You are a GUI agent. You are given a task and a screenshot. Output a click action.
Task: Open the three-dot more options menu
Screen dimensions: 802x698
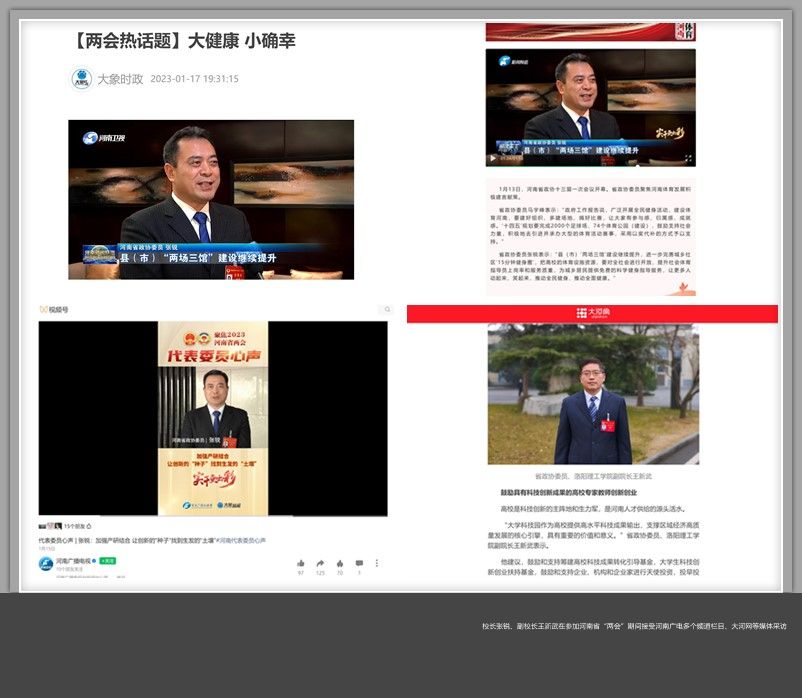click(x=377, y=563)
